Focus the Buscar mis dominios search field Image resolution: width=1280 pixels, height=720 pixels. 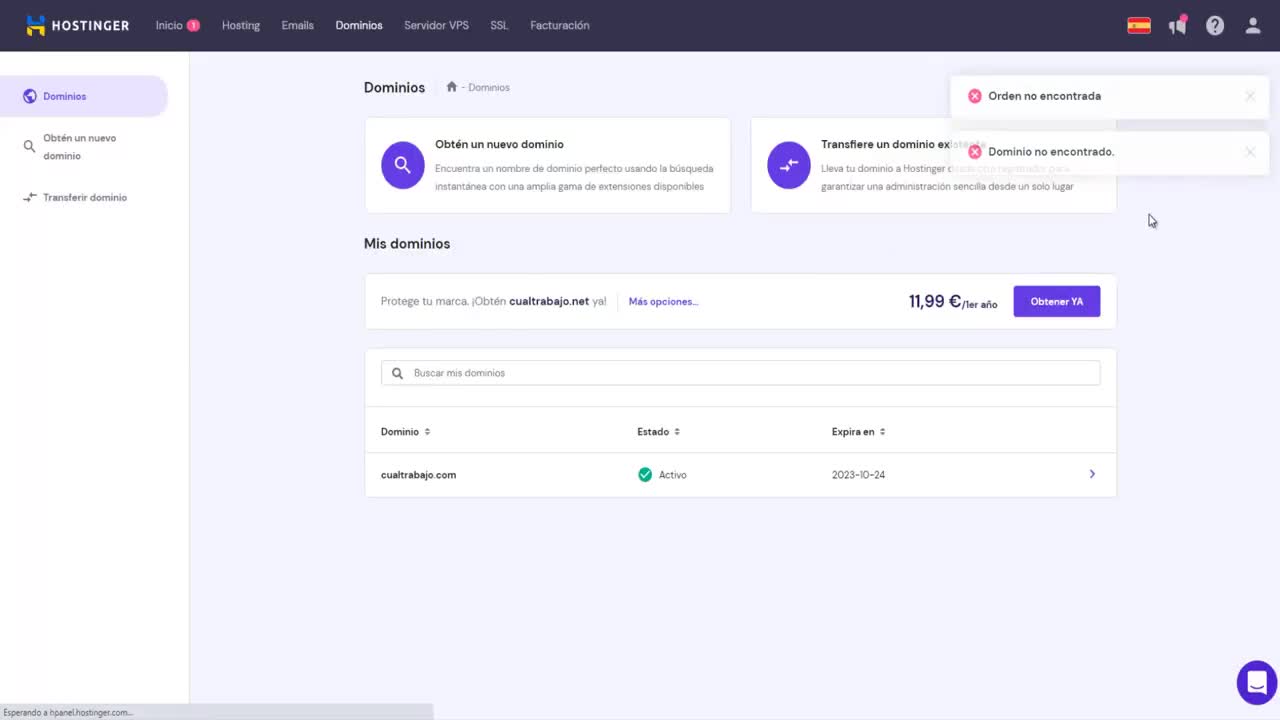coord(740,373)
